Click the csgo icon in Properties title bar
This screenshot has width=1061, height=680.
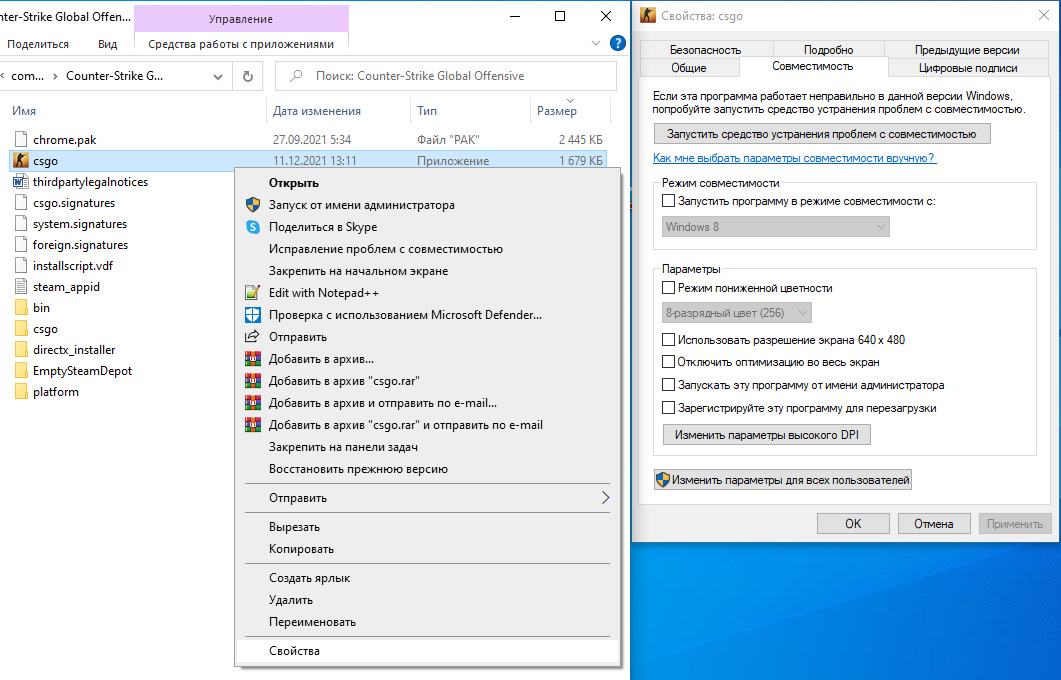pos(648,16)
